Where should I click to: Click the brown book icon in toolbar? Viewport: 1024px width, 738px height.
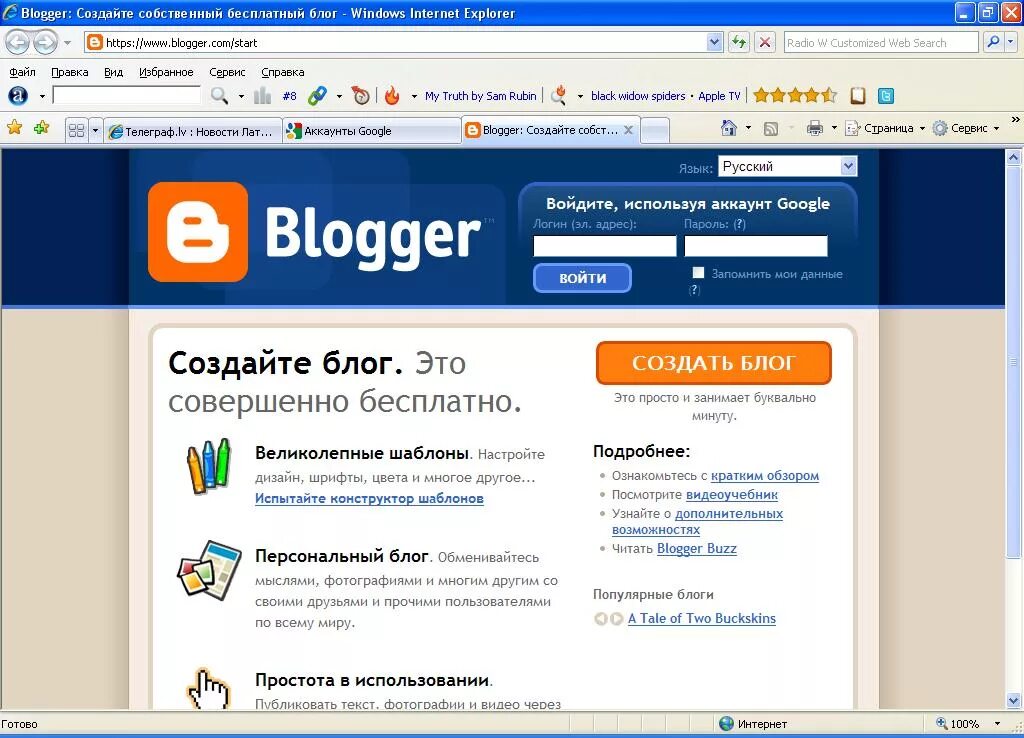857,96
